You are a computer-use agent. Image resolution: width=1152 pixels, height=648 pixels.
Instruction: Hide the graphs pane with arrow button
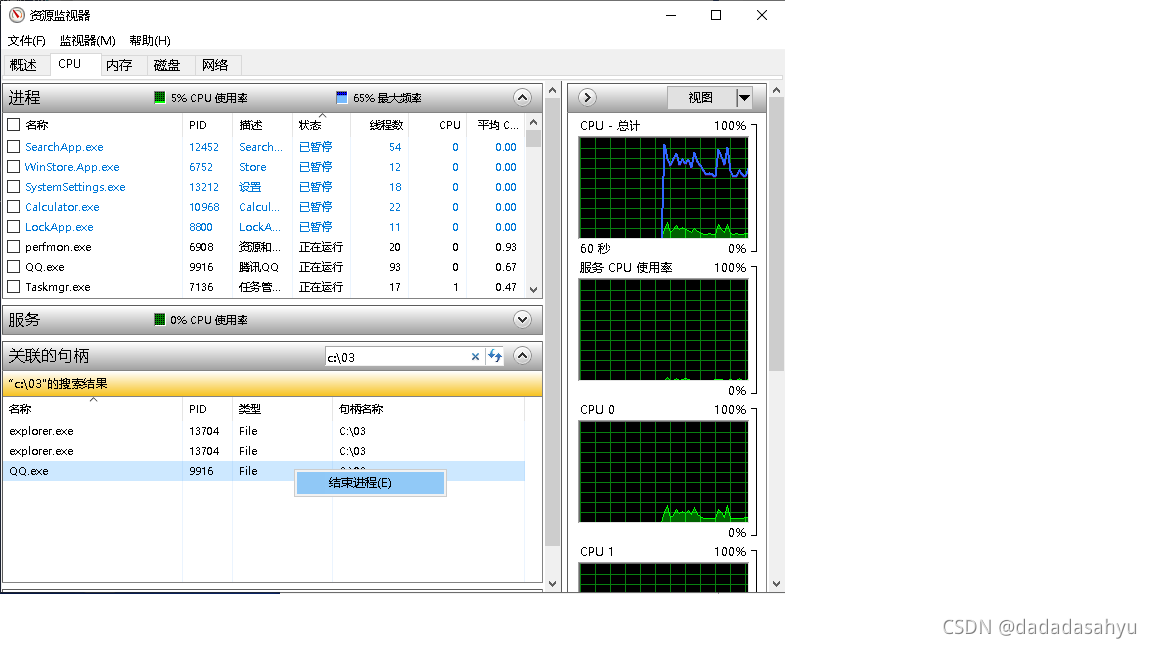point(587,98)
